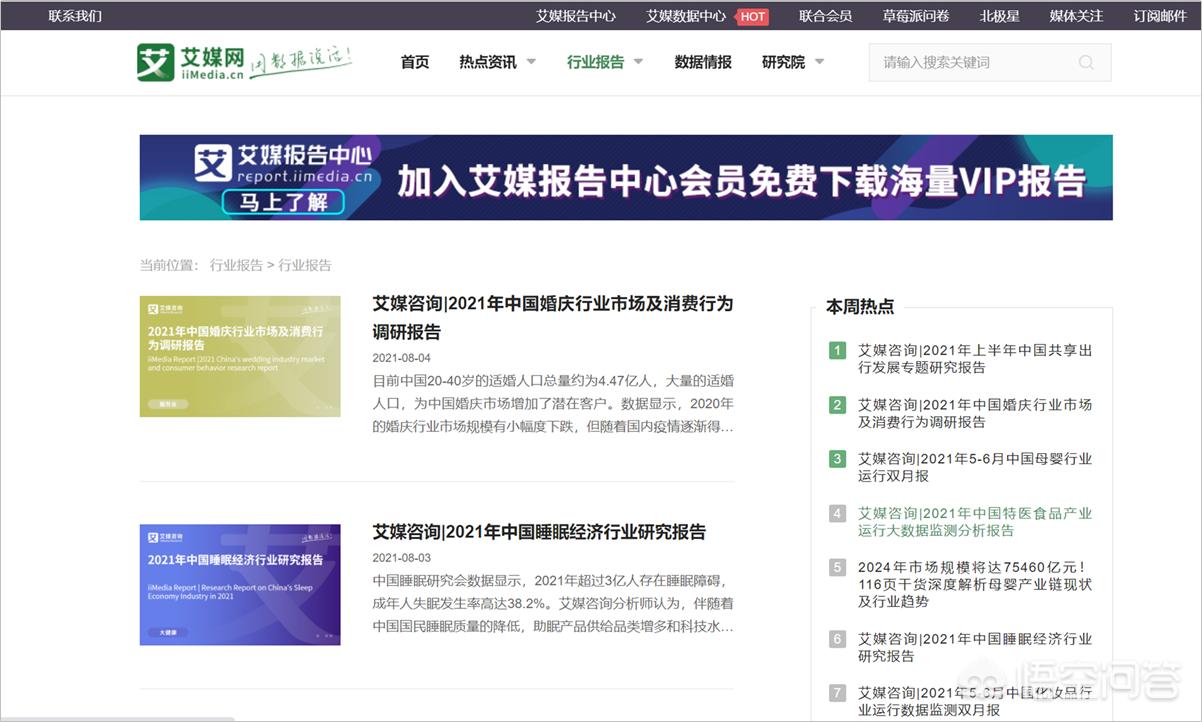The height and width of the screenshot is (722, 1202).
Task: Click the search keyword input field
Action: pyautogui.click(x=990, y=62)
